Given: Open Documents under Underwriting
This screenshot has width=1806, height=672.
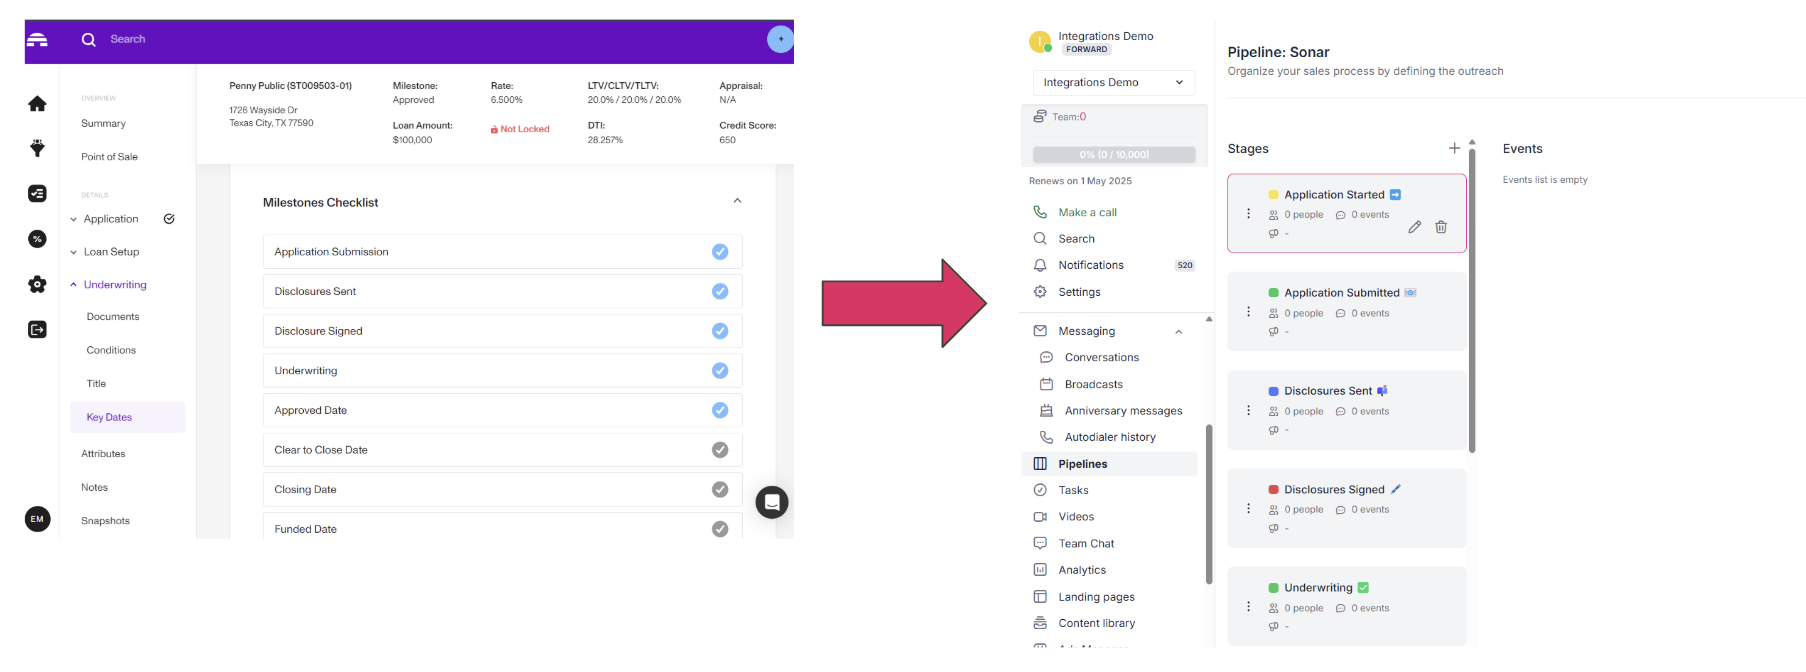Looking at the screenshot, I should [x=113, y=317].
